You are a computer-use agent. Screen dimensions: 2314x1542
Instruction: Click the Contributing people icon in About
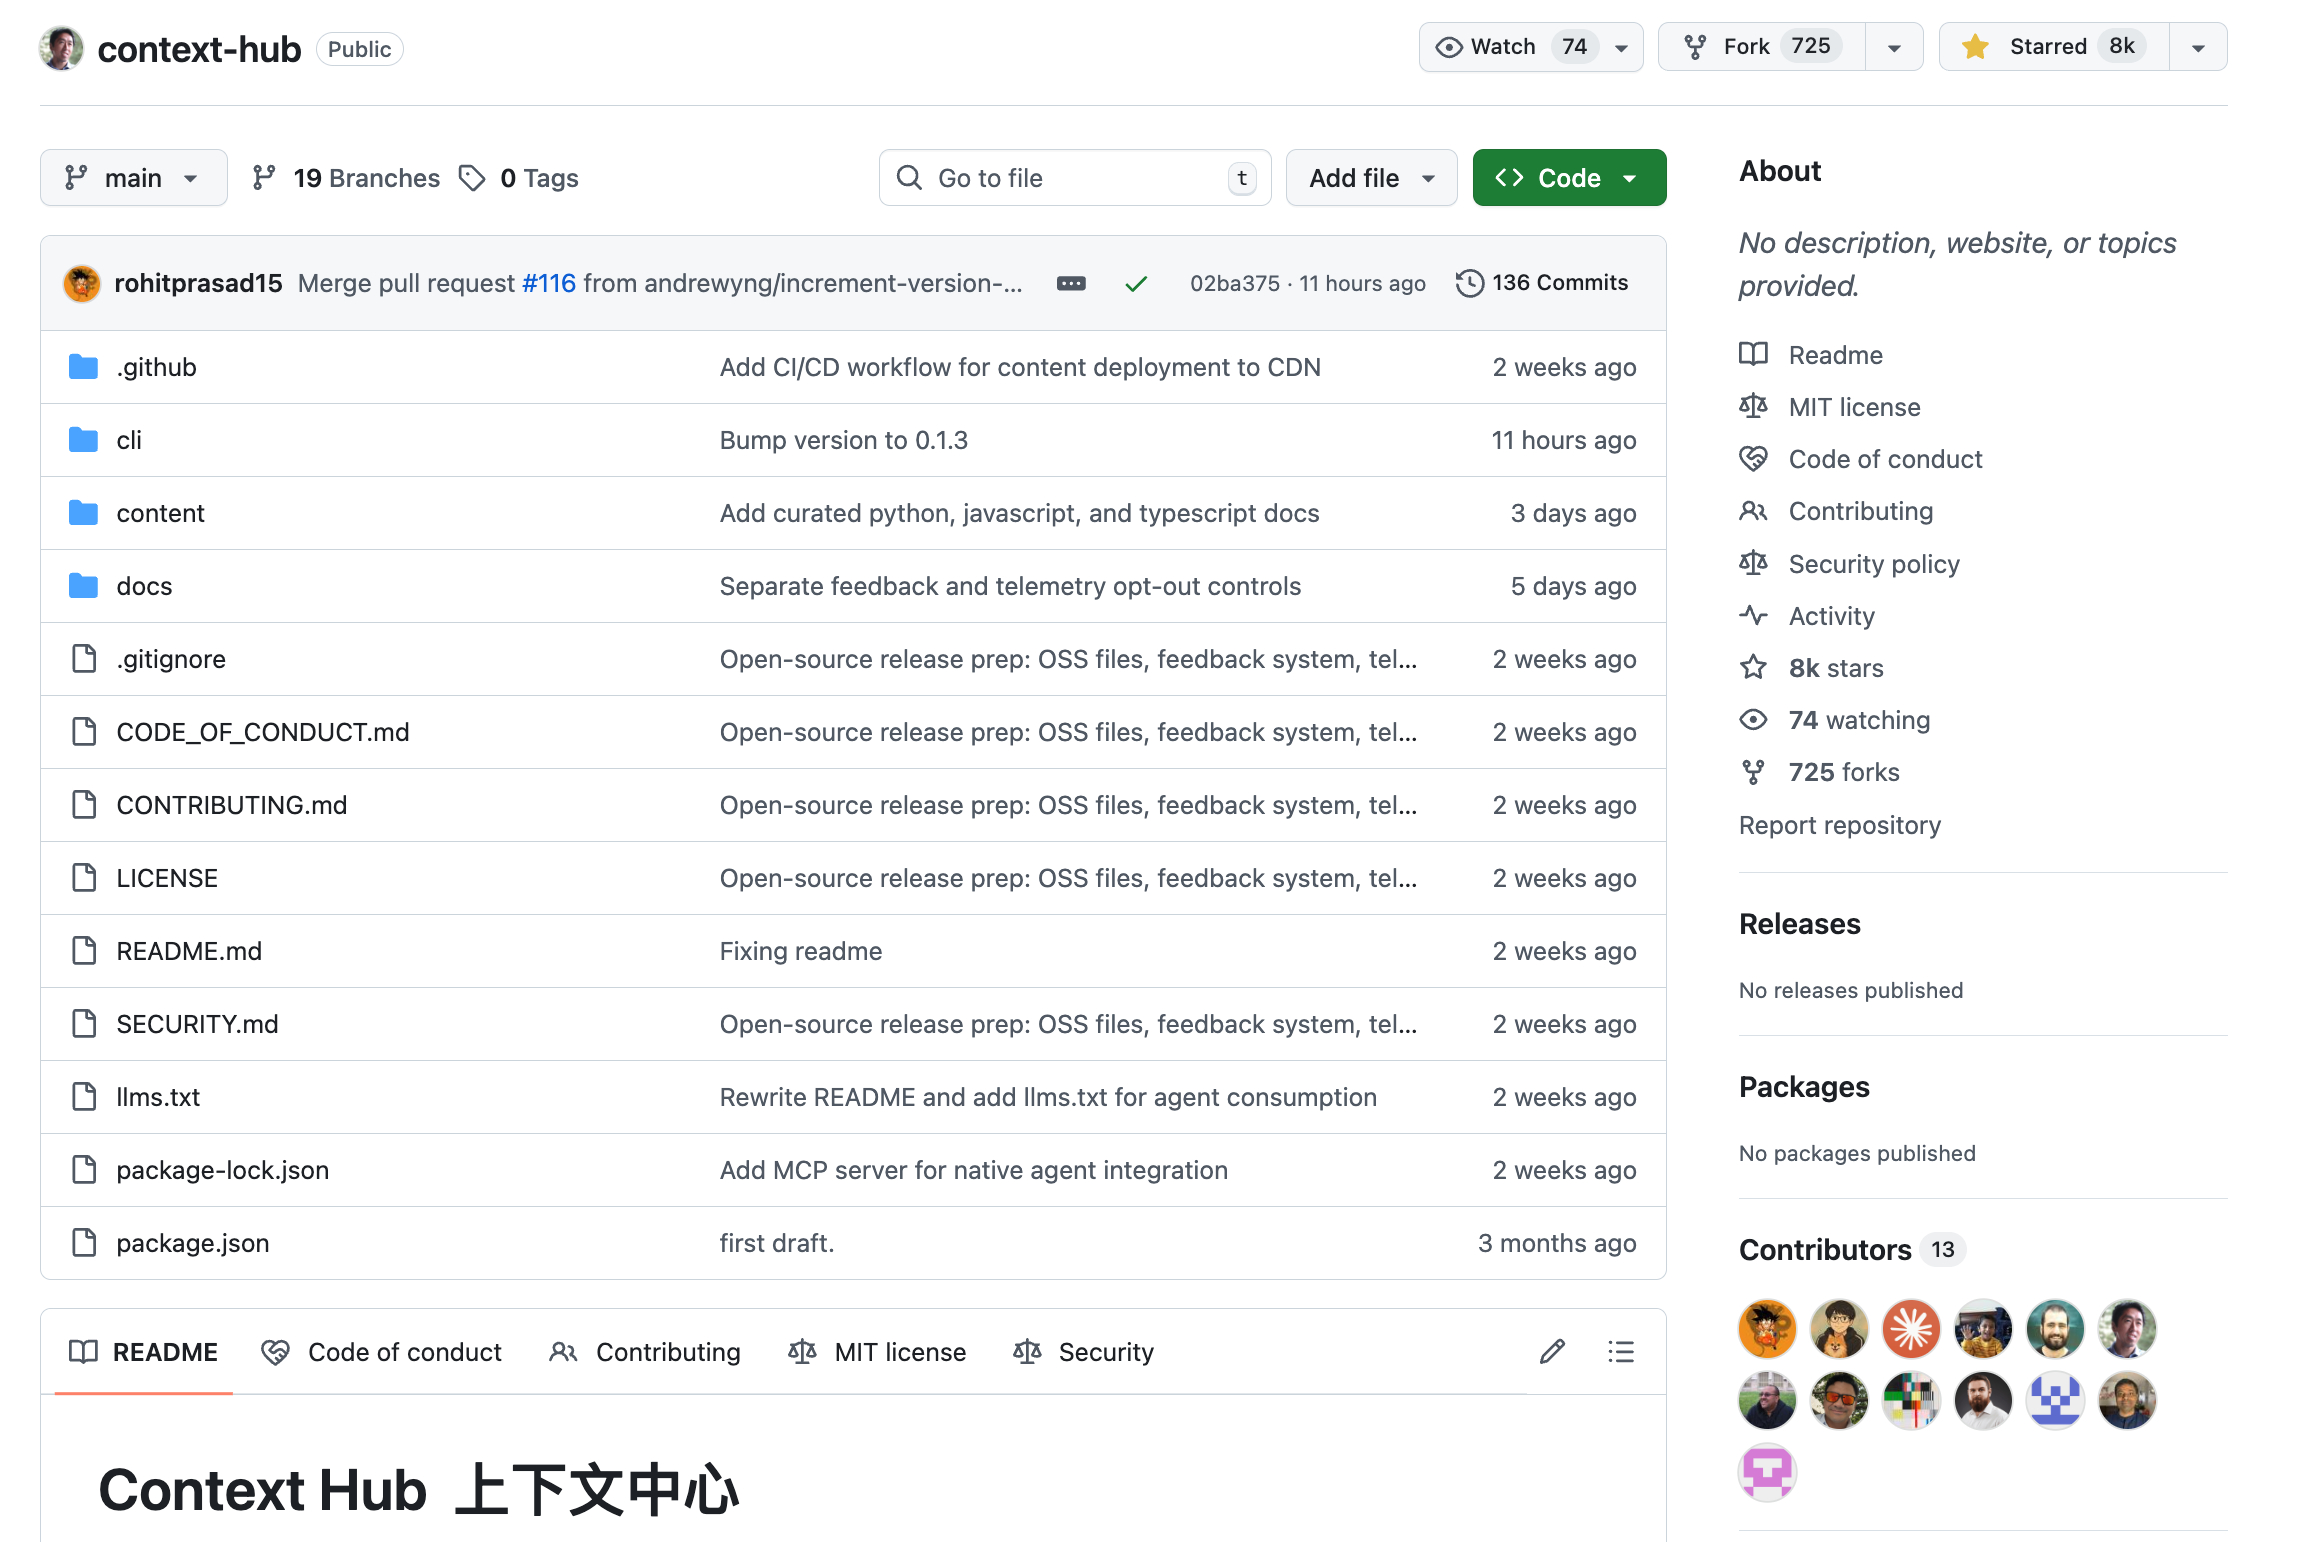click(1753, 511)
